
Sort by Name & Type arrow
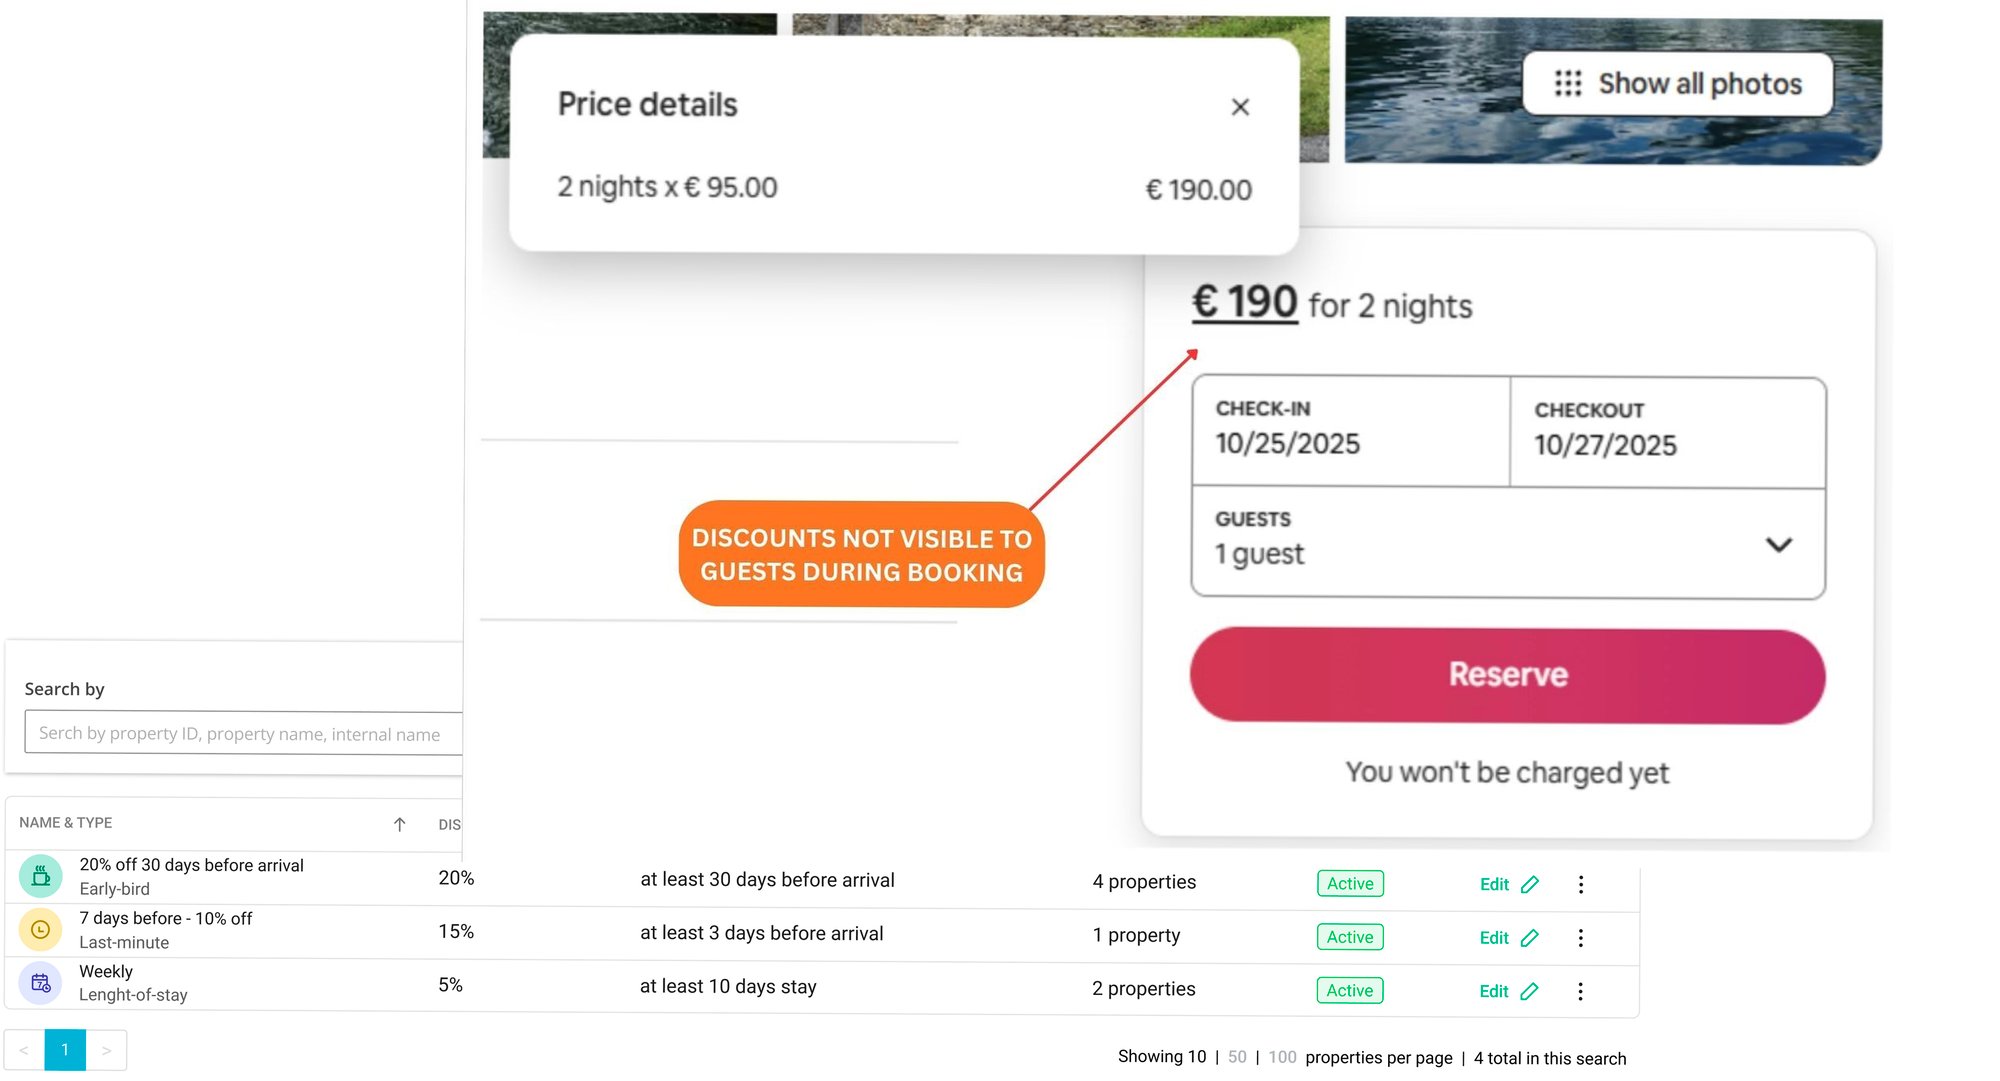coord(399,824)
